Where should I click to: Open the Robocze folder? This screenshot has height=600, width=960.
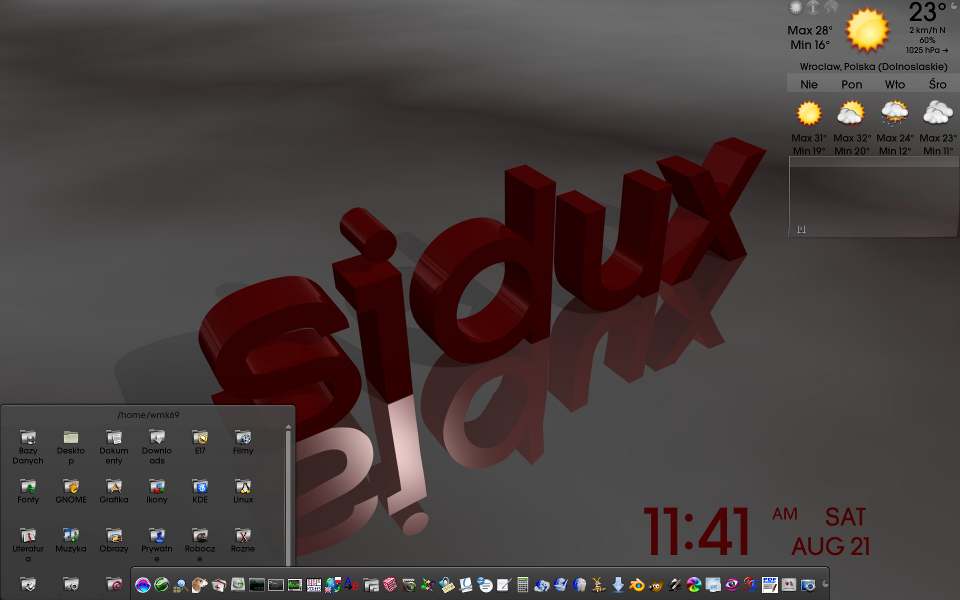[x=200, y=546]
